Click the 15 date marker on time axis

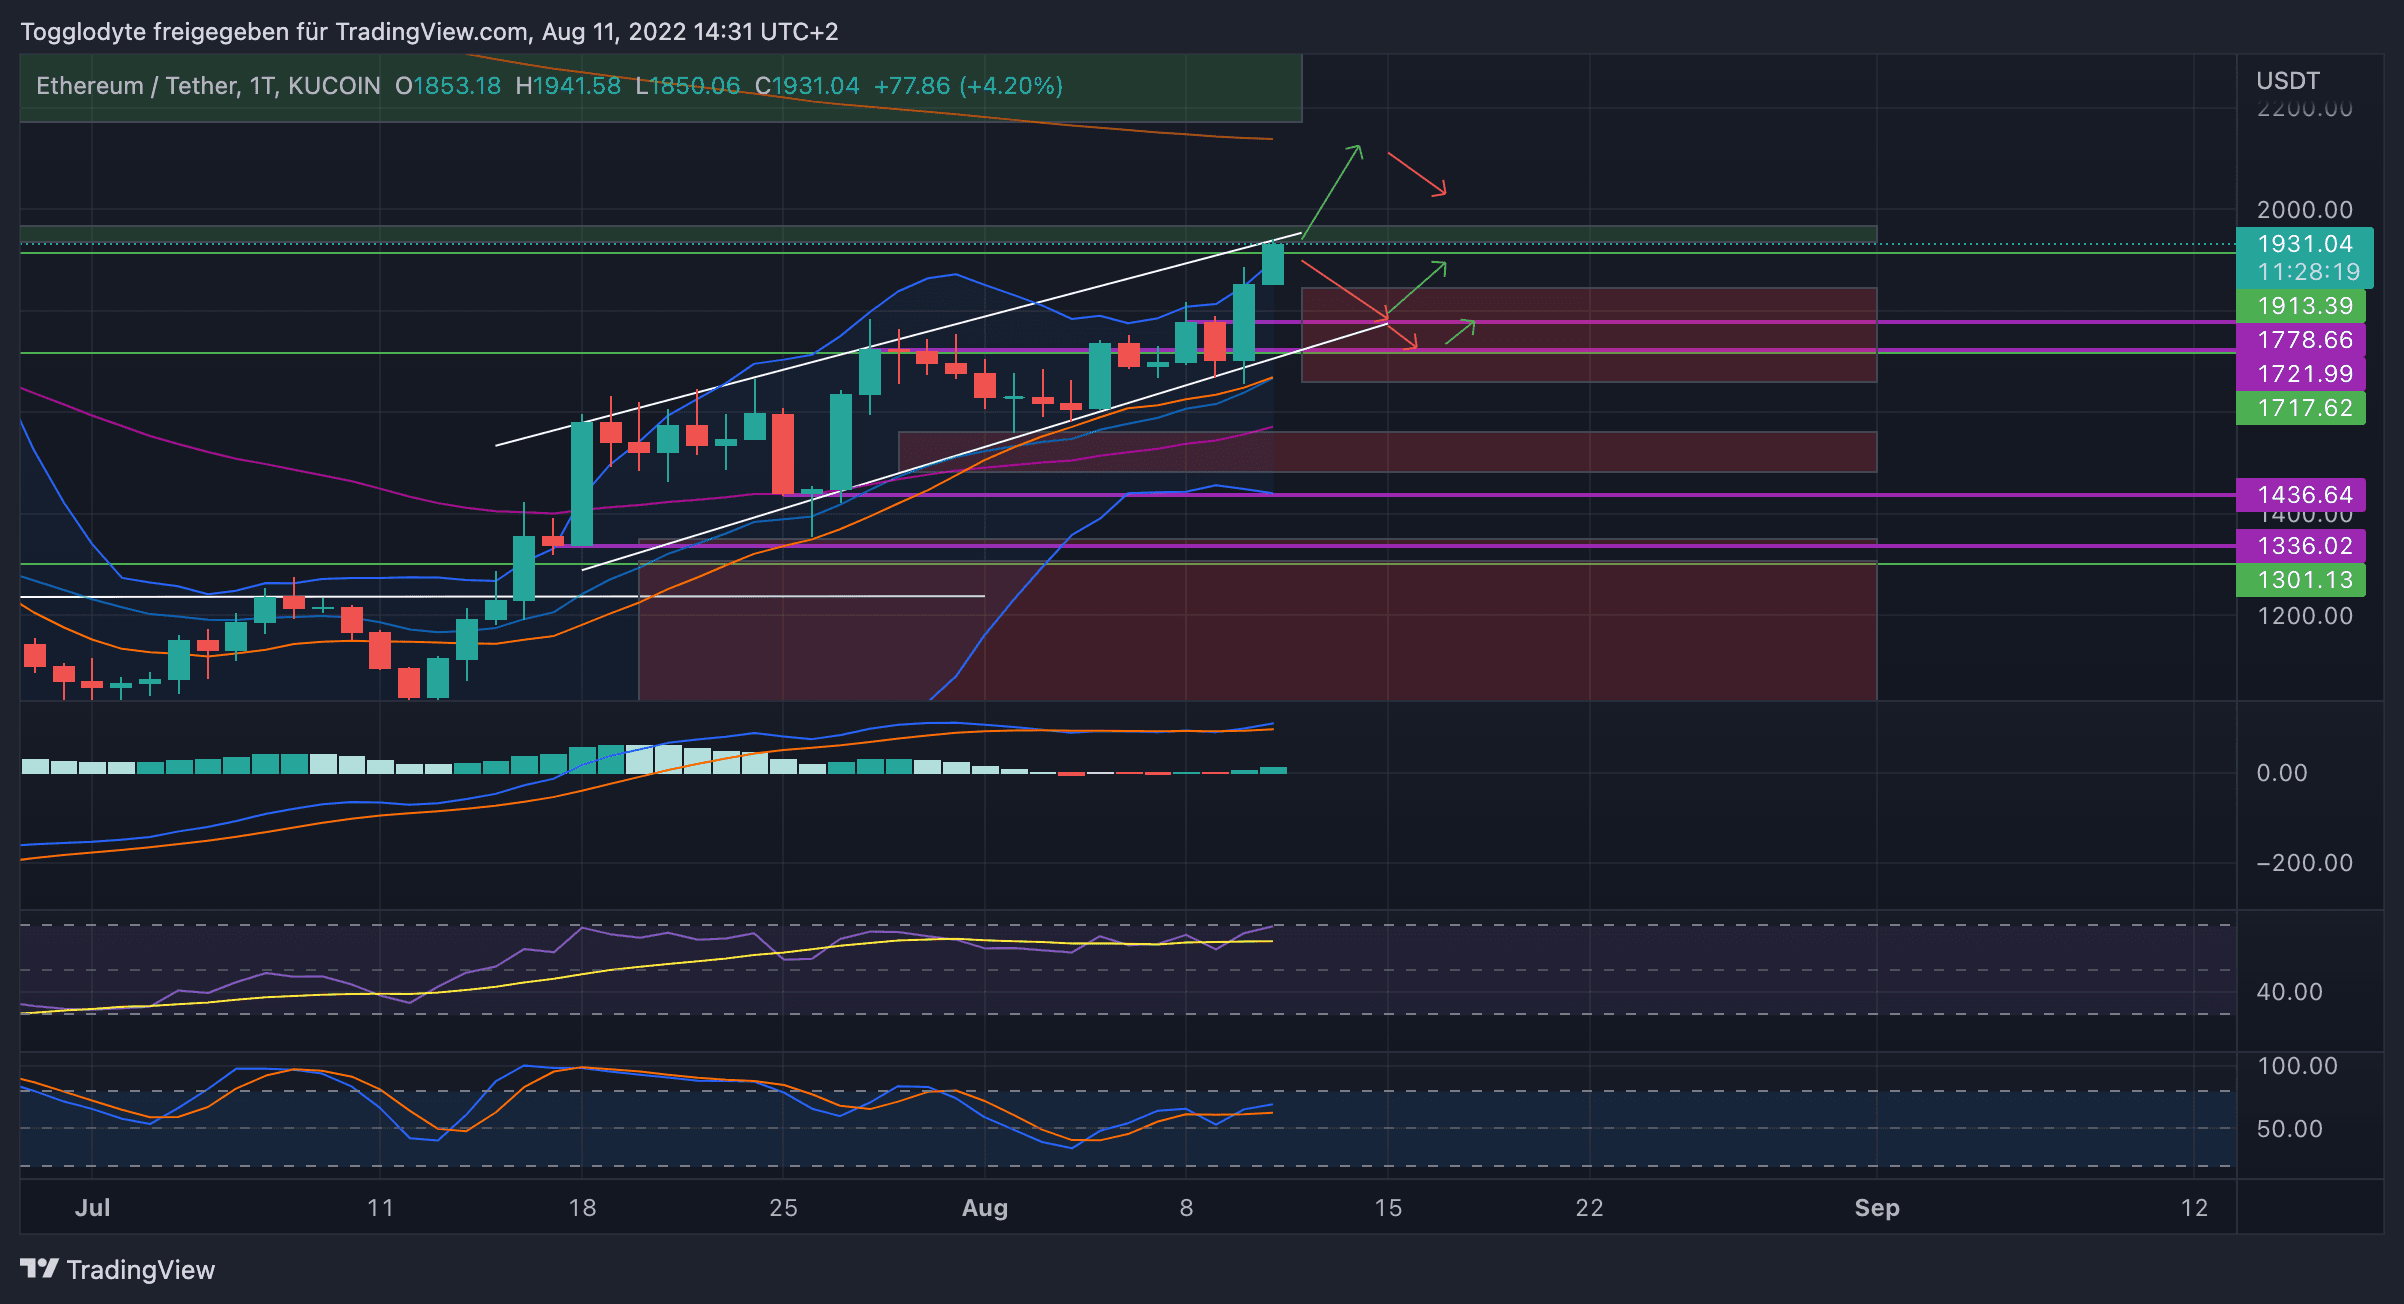click(1388, 1208)
